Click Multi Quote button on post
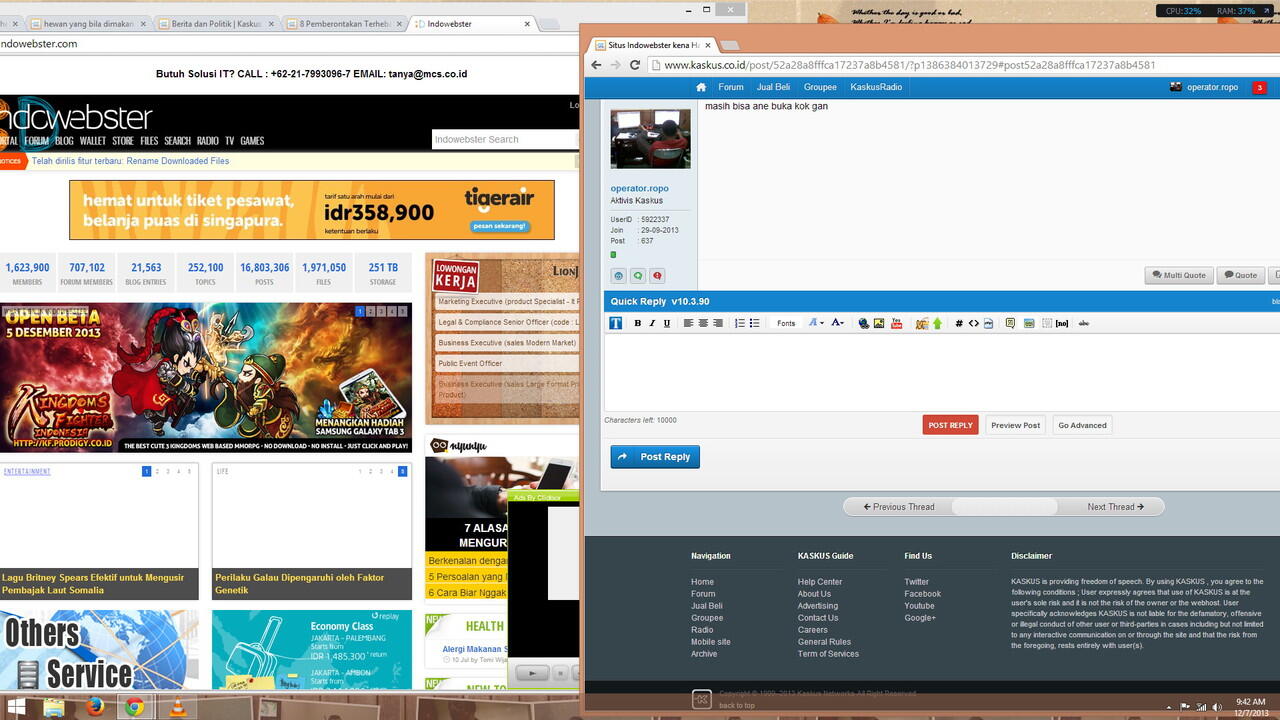Screen dimensions: 1280x720 [x=1178, y=275]
